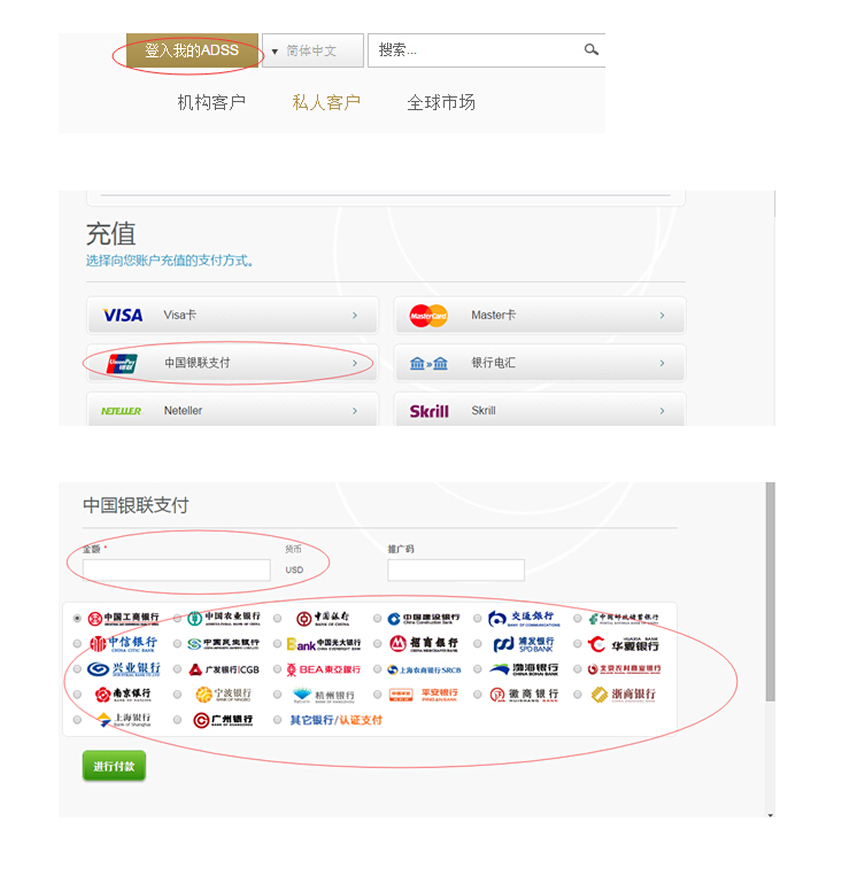
Task: Click the 兴业银行 bank logo
Action: click(124, 669)
